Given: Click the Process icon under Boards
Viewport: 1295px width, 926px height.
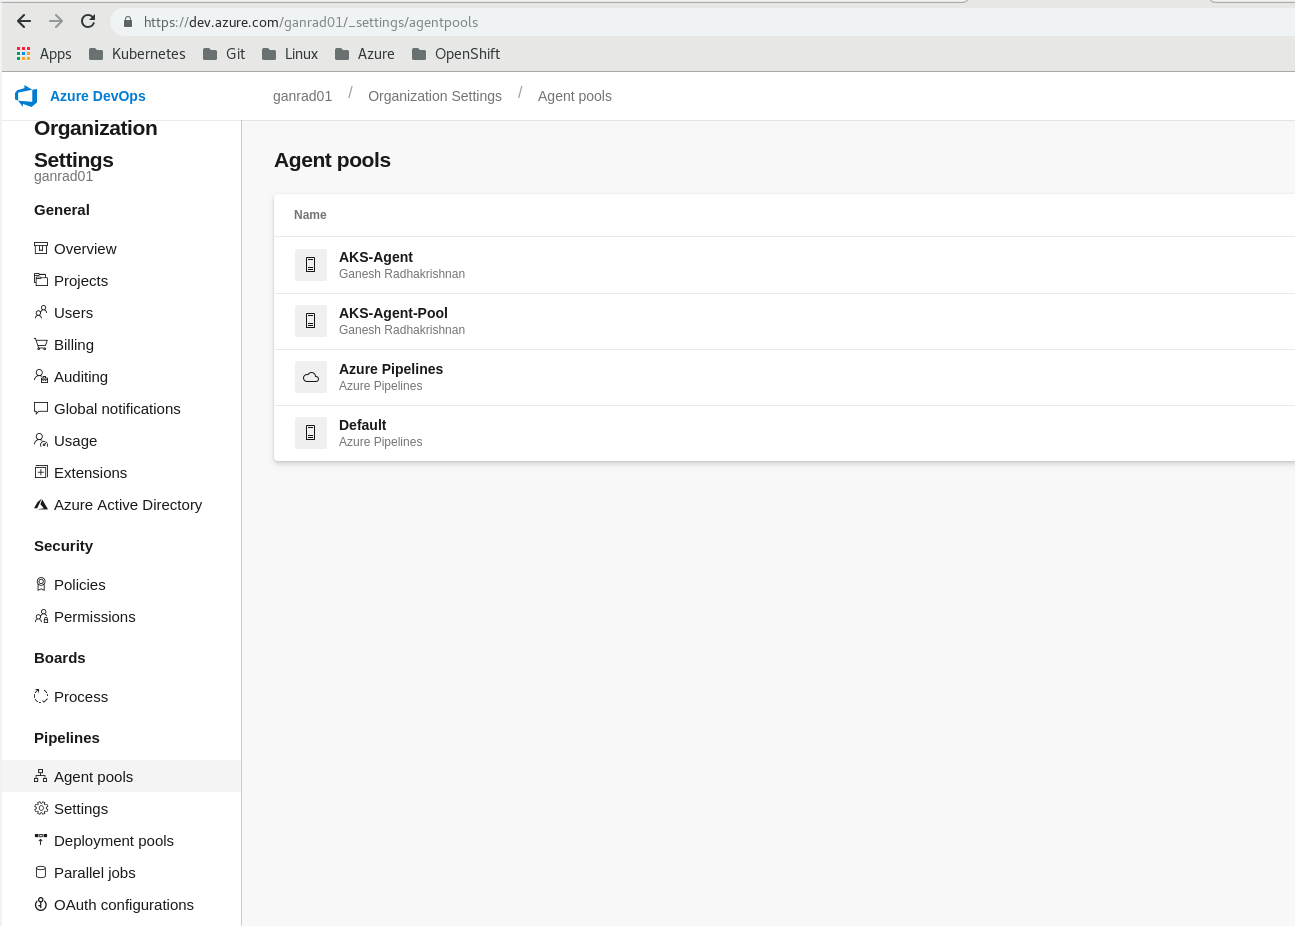Looking at the screenshot, I should coord(41,696).
